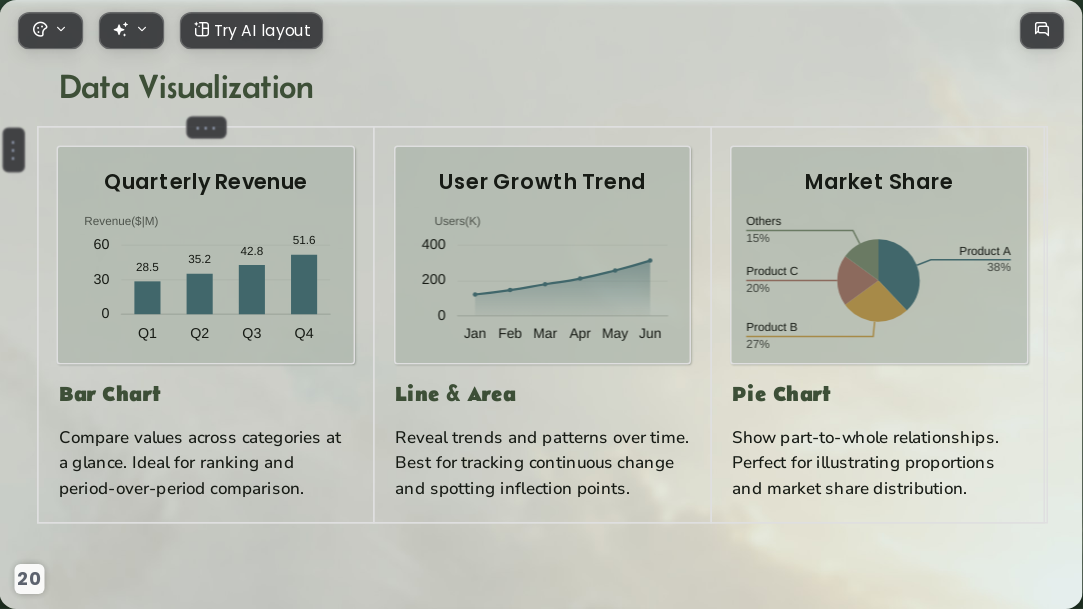Click the vertical dots handle on left edge
Viewport: 1083px width, 609px height.
point(13,150)
